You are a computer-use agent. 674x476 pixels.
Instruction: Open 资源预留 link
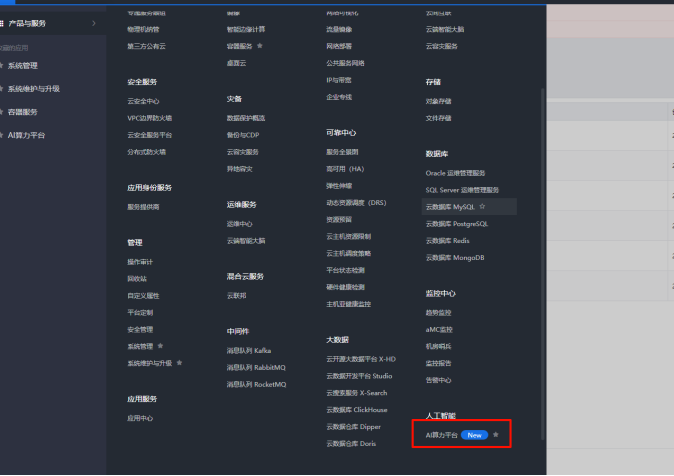[x=339, y=219]
